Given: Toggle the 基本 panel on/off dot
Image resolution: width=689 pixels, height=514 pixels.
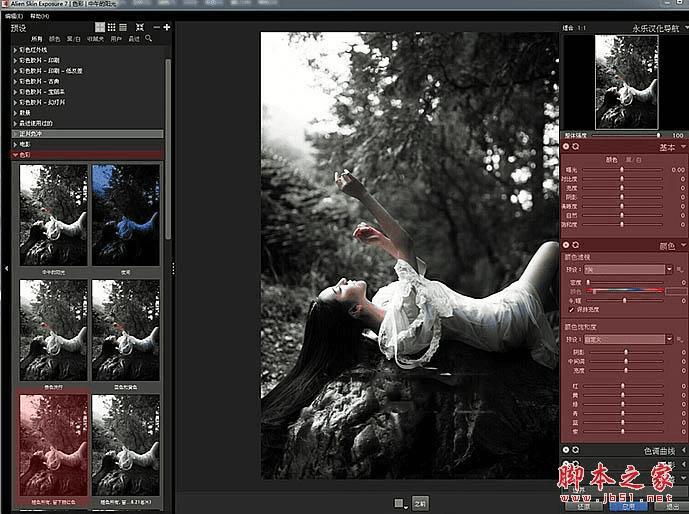Looking at the screenshot, I should (566, 147).
